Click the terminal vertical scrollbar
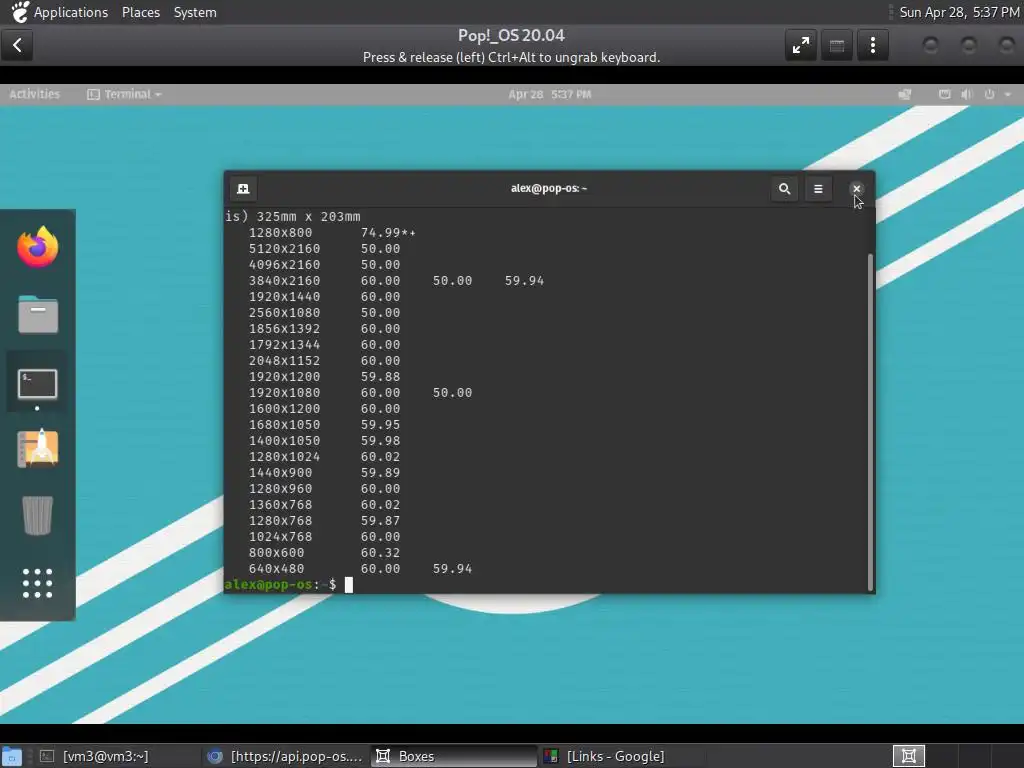1024x768 pixels. 870,421
